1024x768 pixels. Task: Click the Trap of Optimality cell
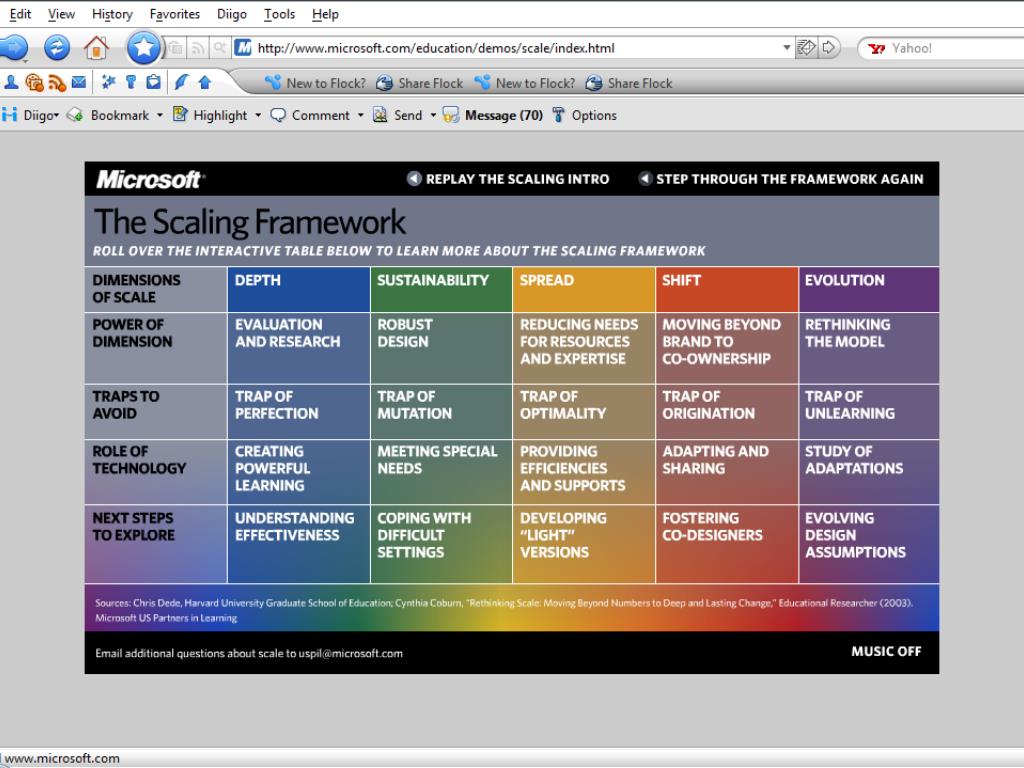[x=584, y=411]
